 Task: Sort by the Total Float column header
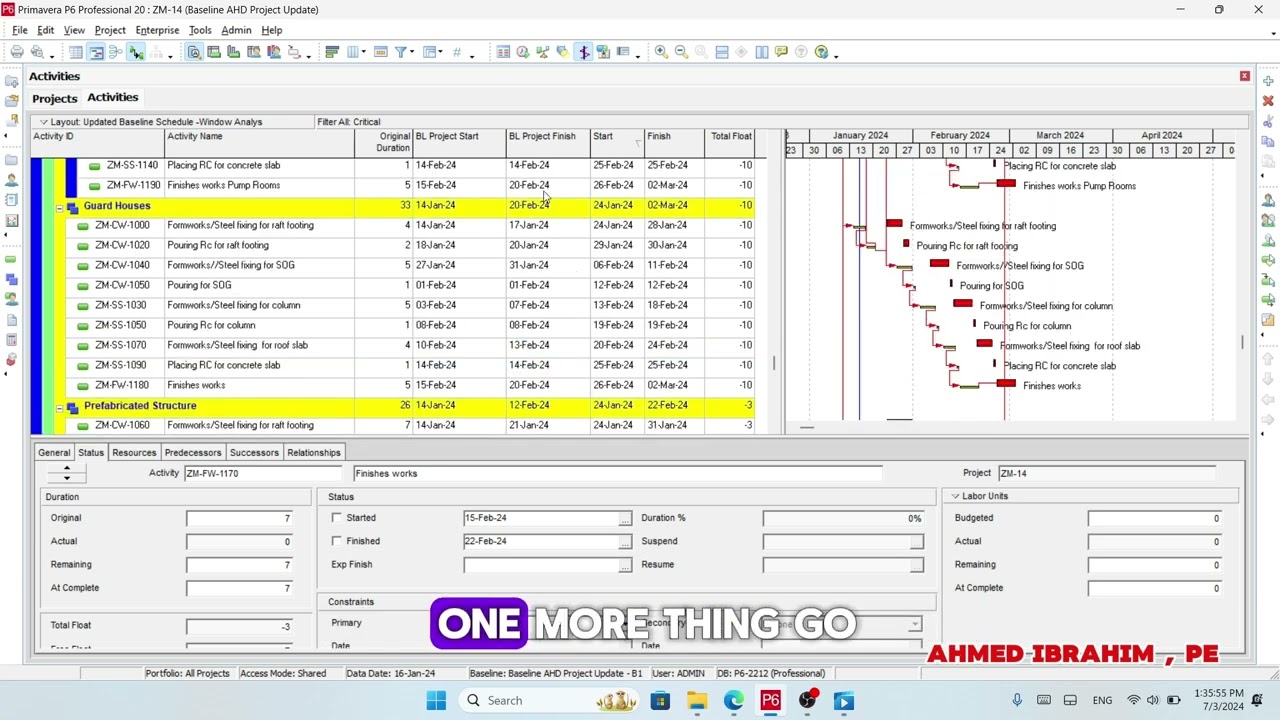tap(730, 142)
